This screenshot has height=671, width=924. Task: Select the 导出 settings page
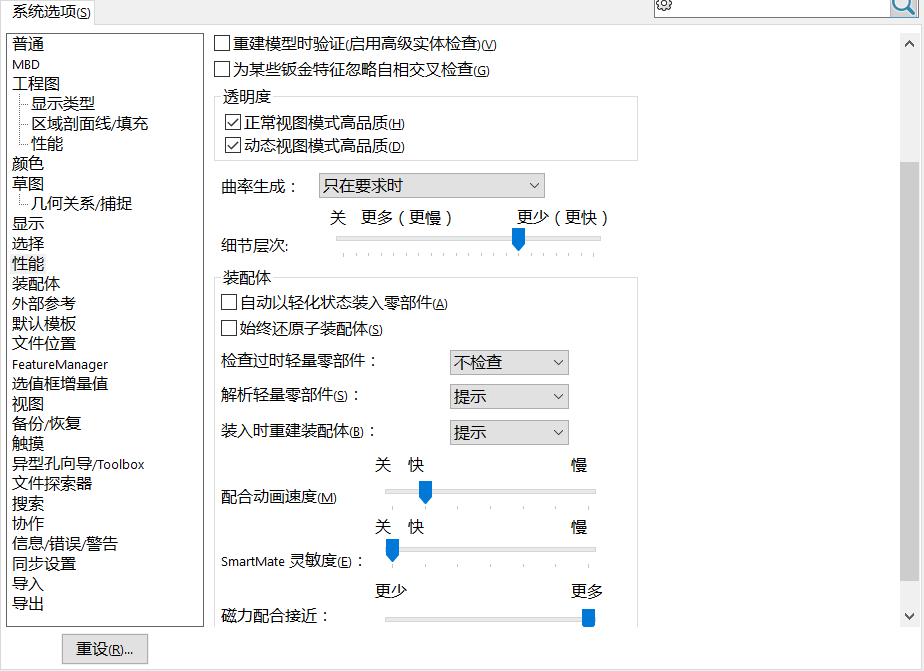pyautogui.click(x=27, y=604)
